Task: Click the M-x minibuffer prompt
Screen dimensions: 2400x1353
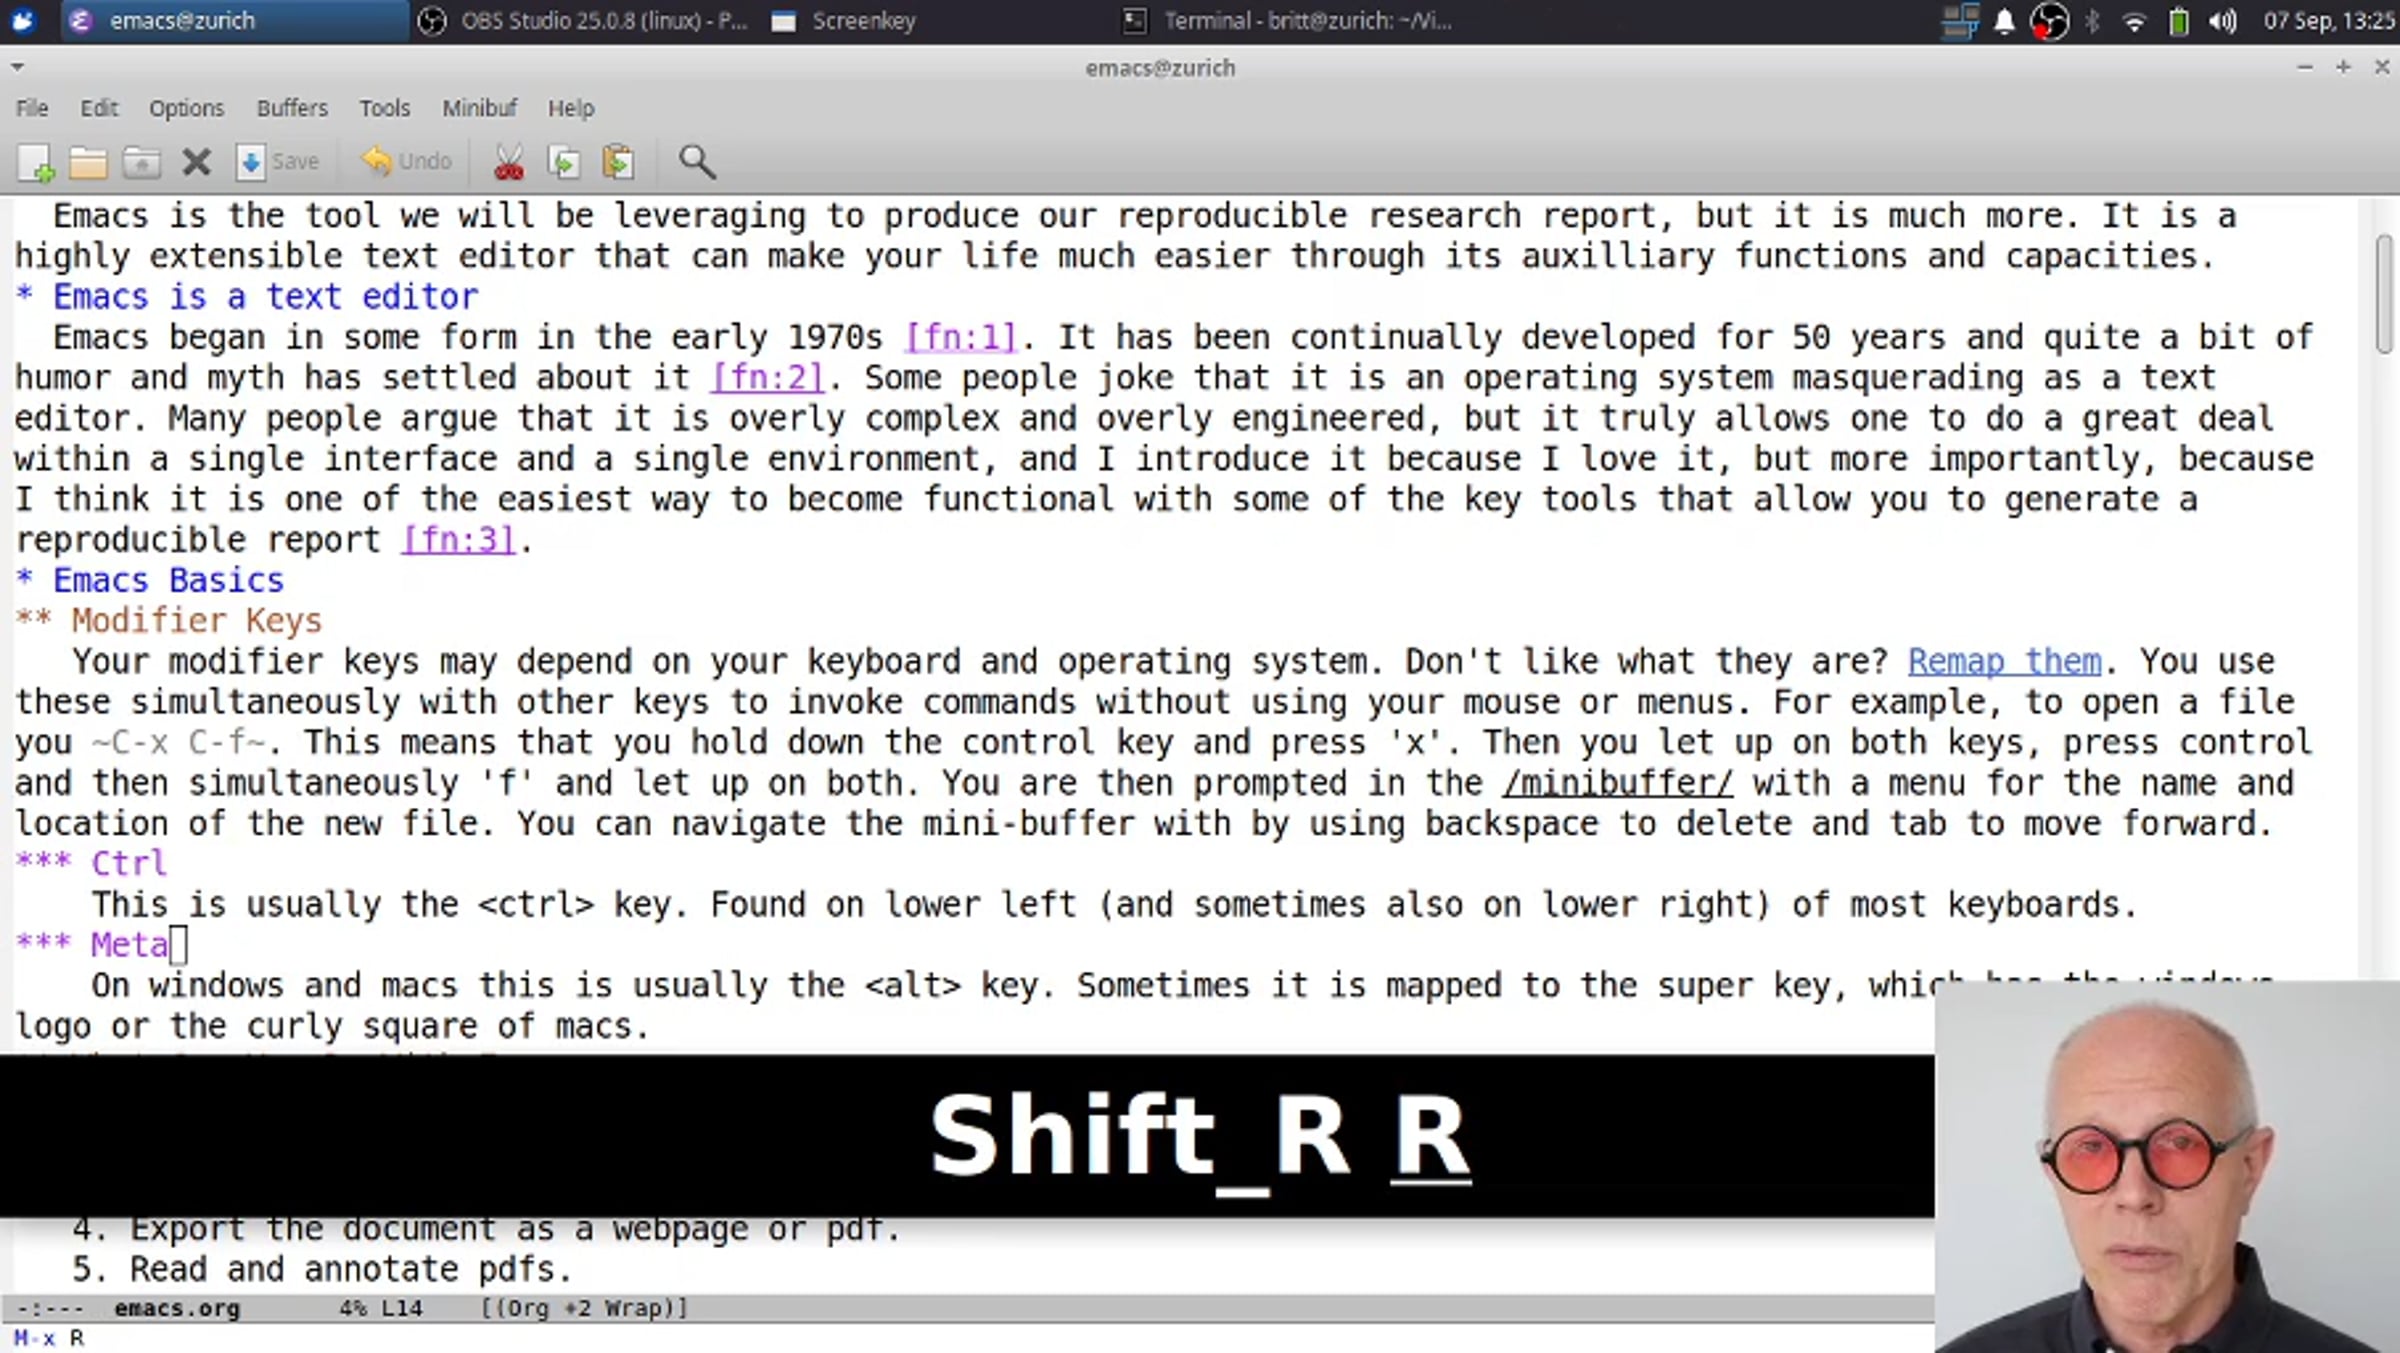Action: (x=35, y=1338)
